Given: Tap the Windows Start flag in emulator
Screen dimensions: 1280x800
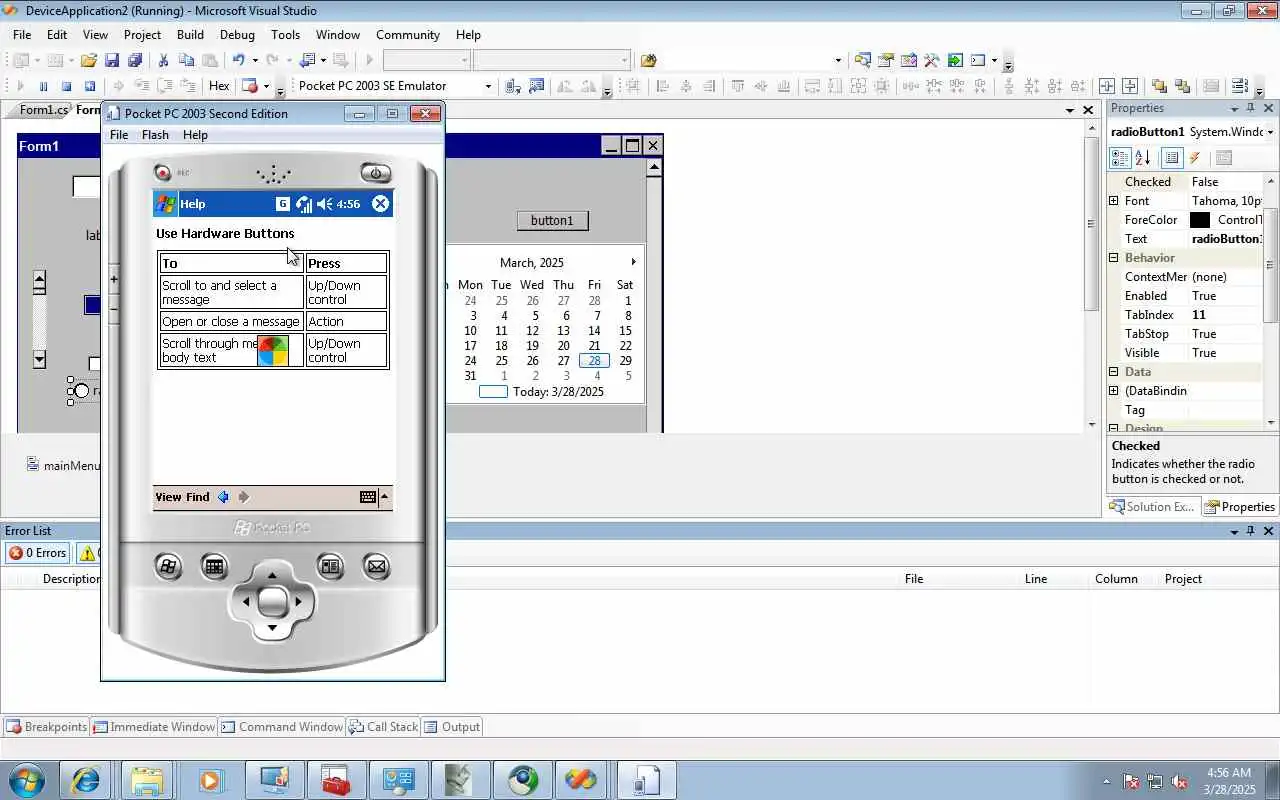Looking at the screenshot, I should point(165,204).
